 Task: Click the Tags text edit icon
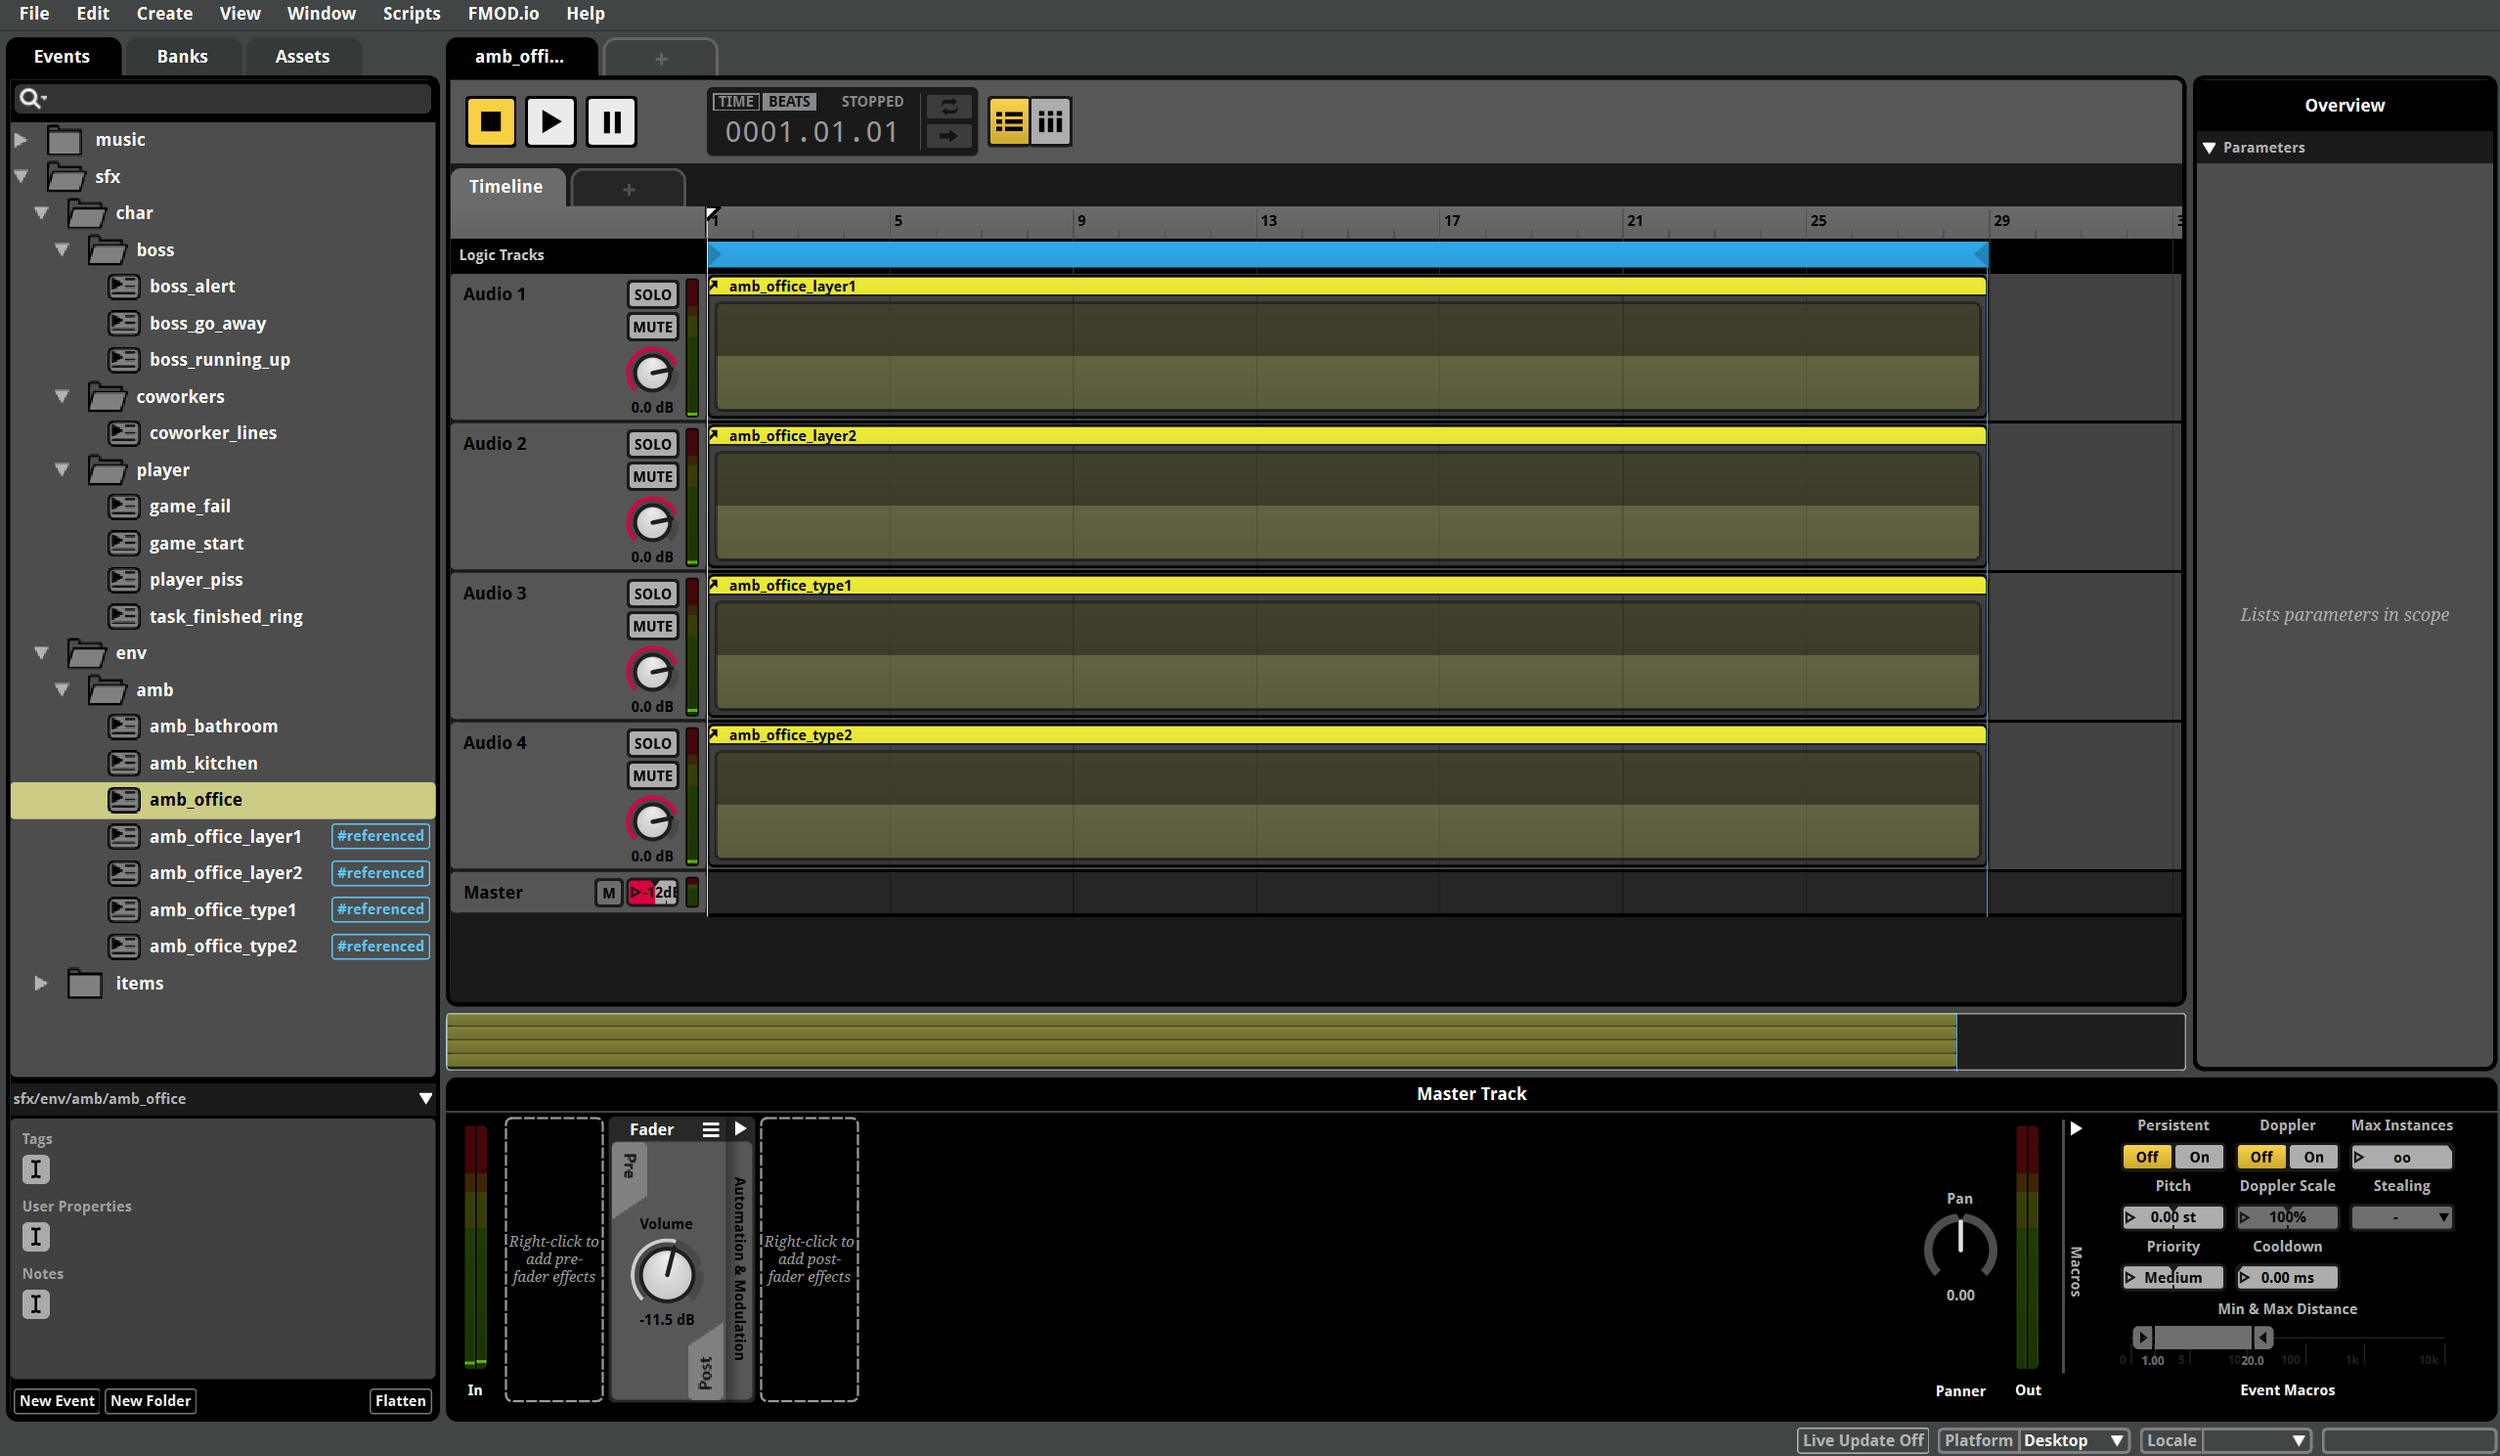click(x=36, y=1169)
